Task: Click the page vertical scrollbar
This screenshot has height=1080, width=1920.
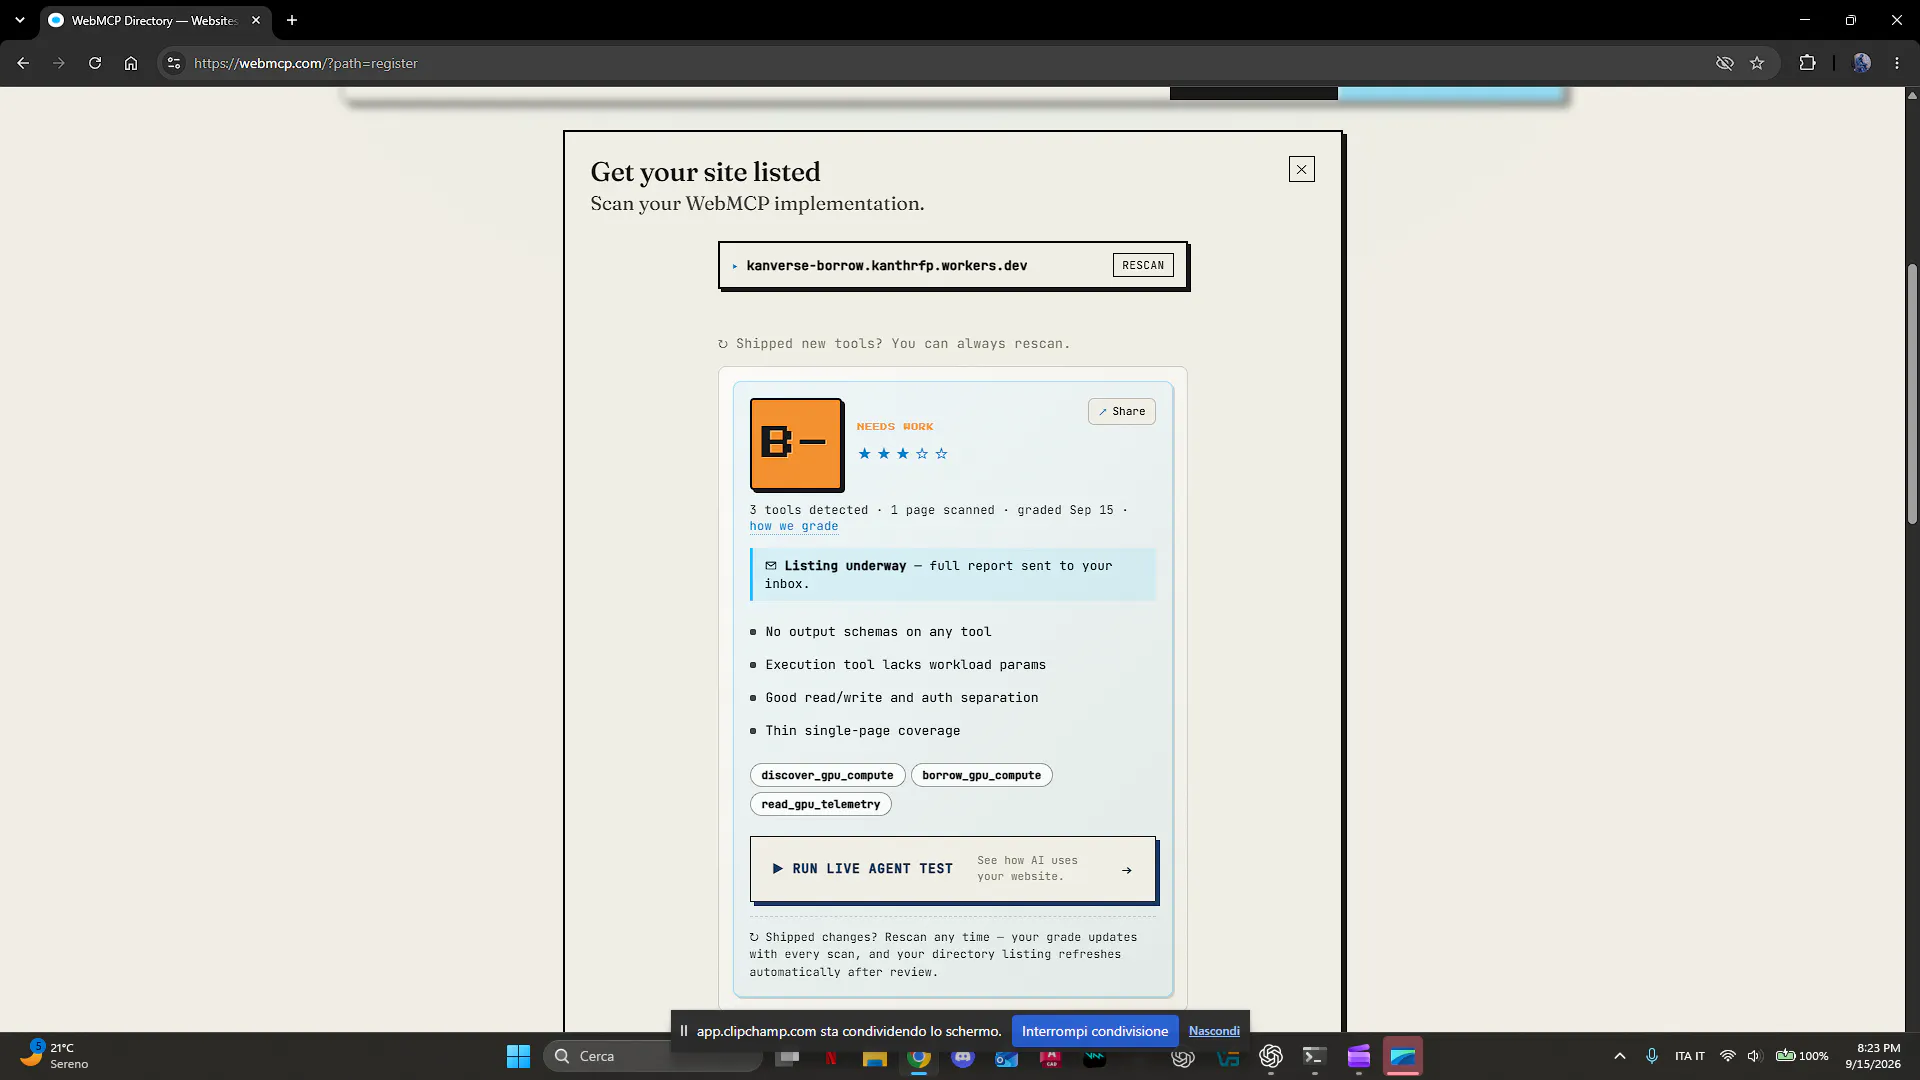Action: coord(1912,395)
